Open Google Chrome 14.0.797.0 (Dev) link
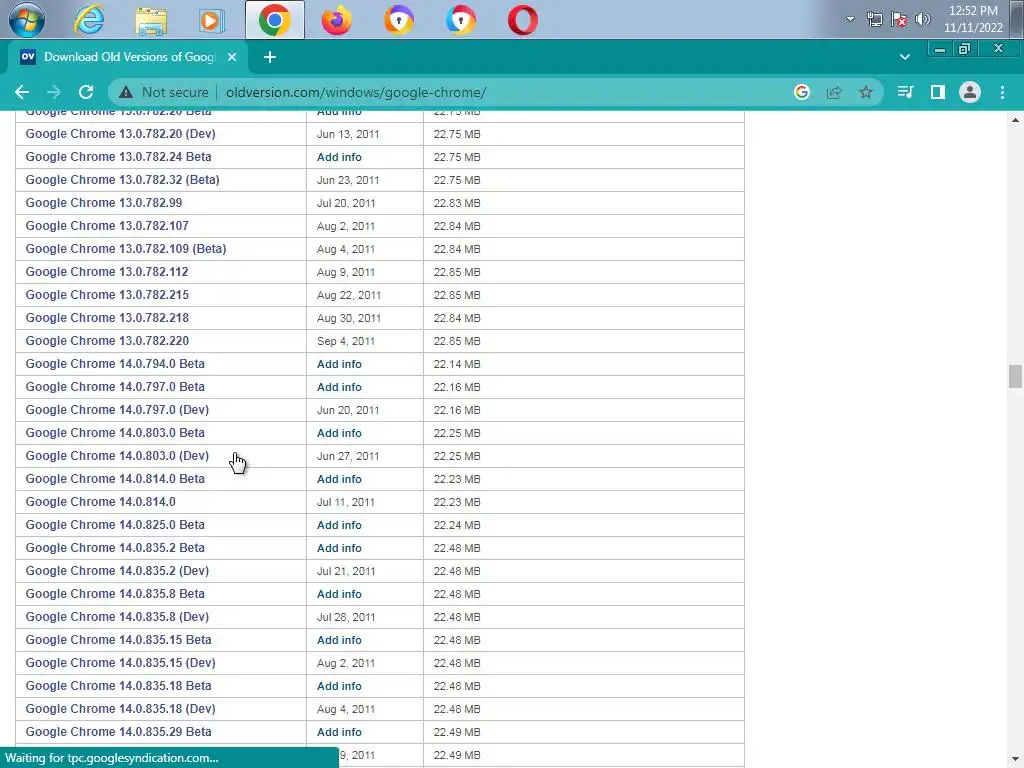Image resolution: width=1024 pixels, height=768 pixels. (117, 409)
